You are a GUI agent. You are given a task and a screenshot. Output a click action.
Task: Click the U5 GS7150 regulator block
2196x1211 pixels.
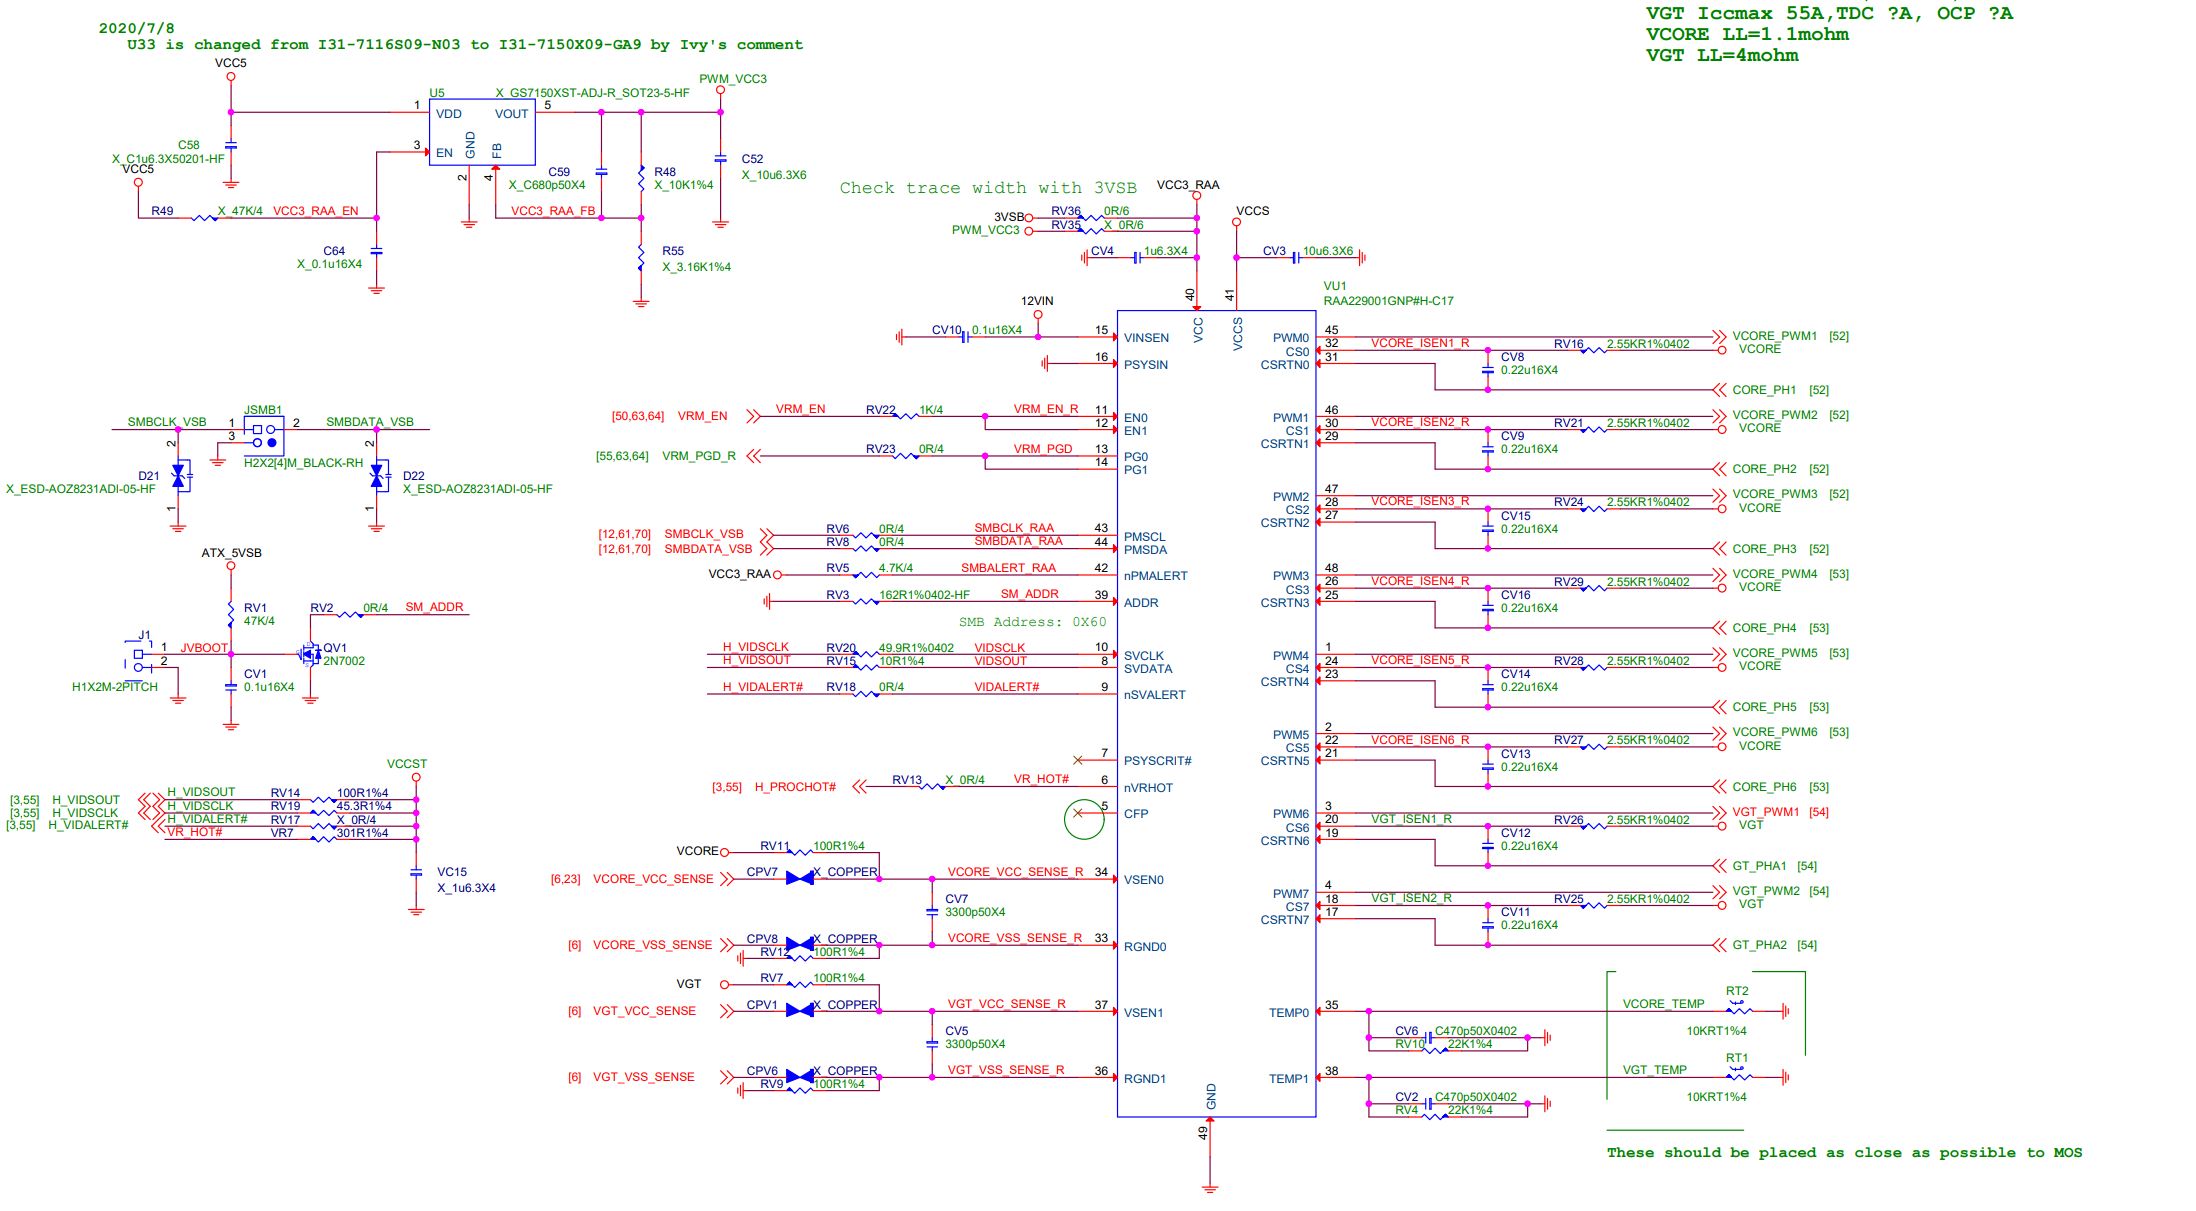click(x=481, y=132)
